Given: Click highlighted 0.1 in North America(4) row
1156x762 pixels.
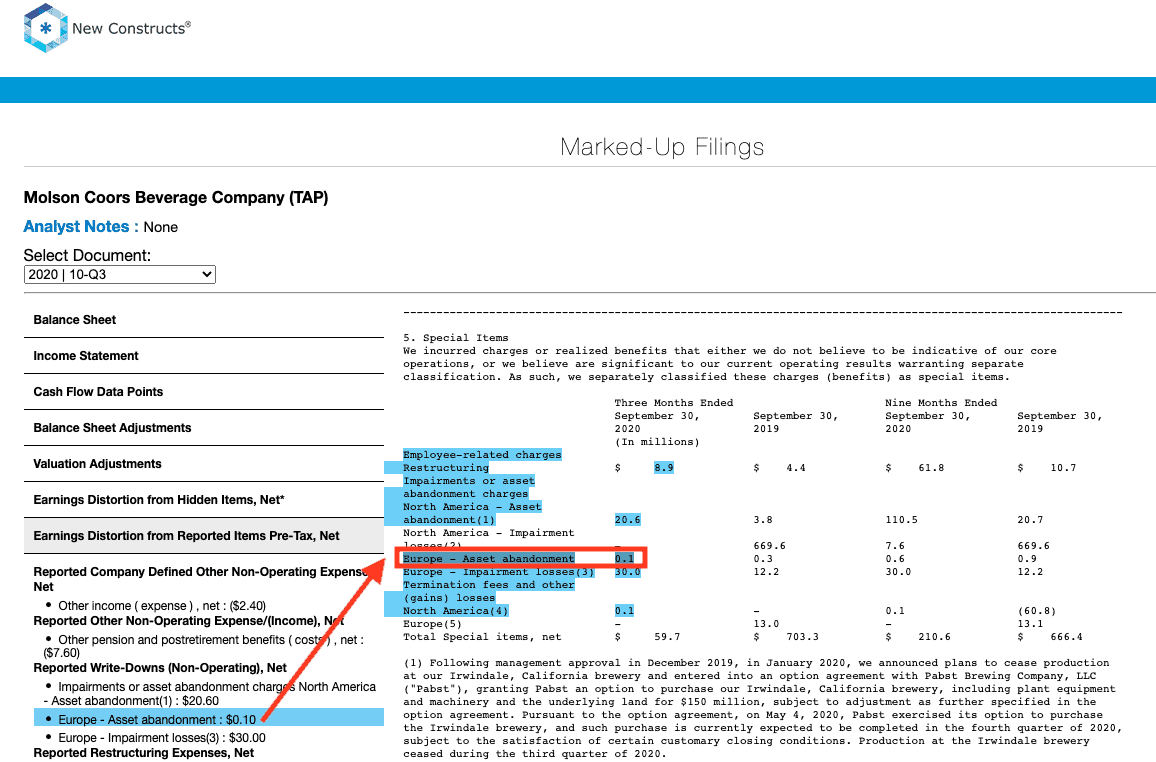Looking at the screenshot, I should (624, 611).
